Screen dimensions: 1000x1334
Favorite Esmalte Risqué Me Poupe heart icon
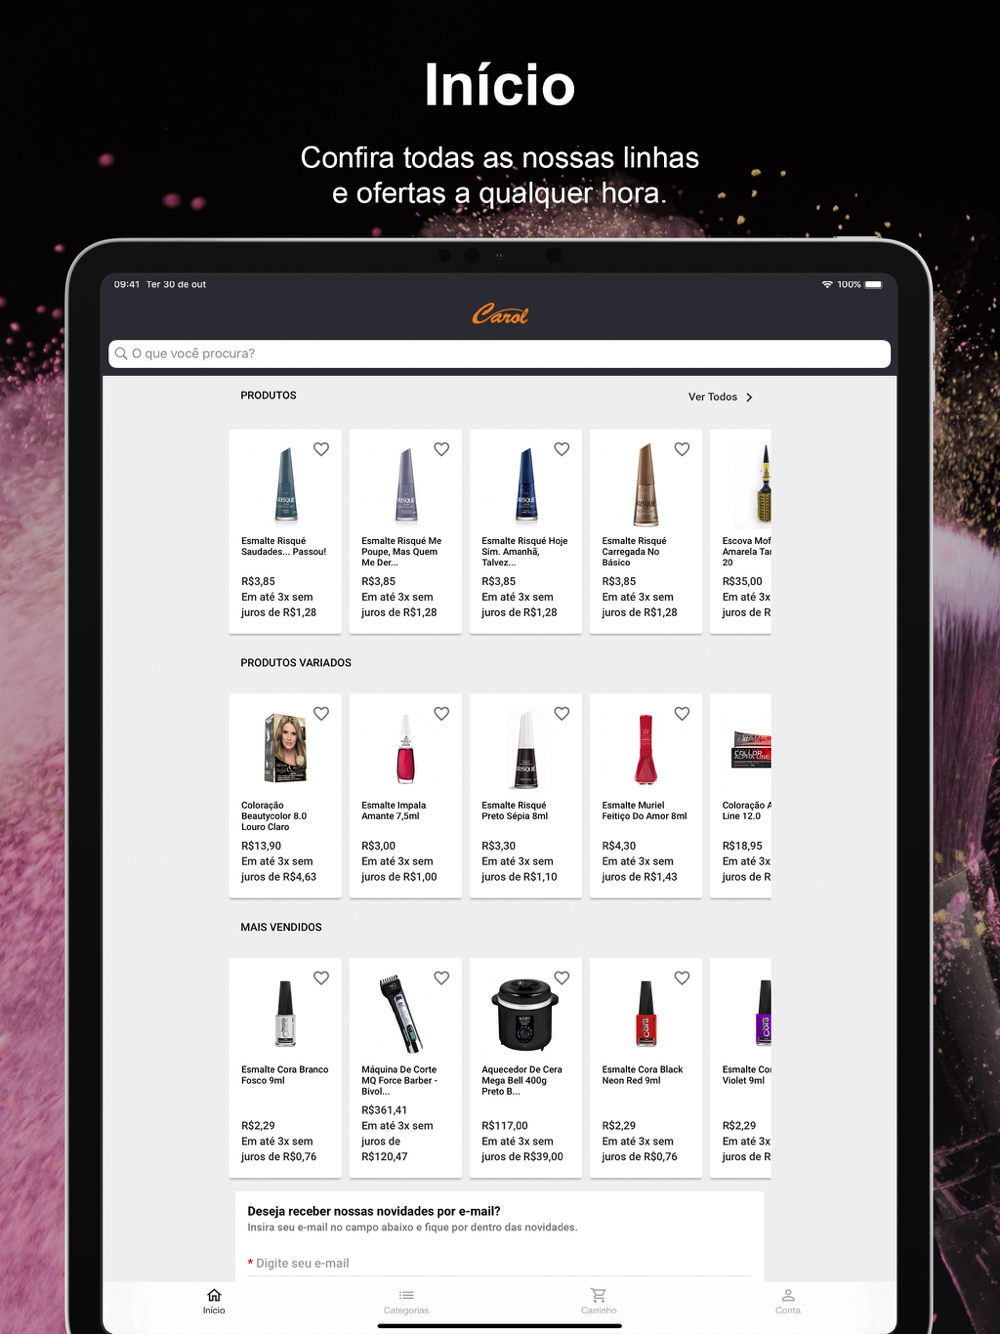tap(441, 449)
